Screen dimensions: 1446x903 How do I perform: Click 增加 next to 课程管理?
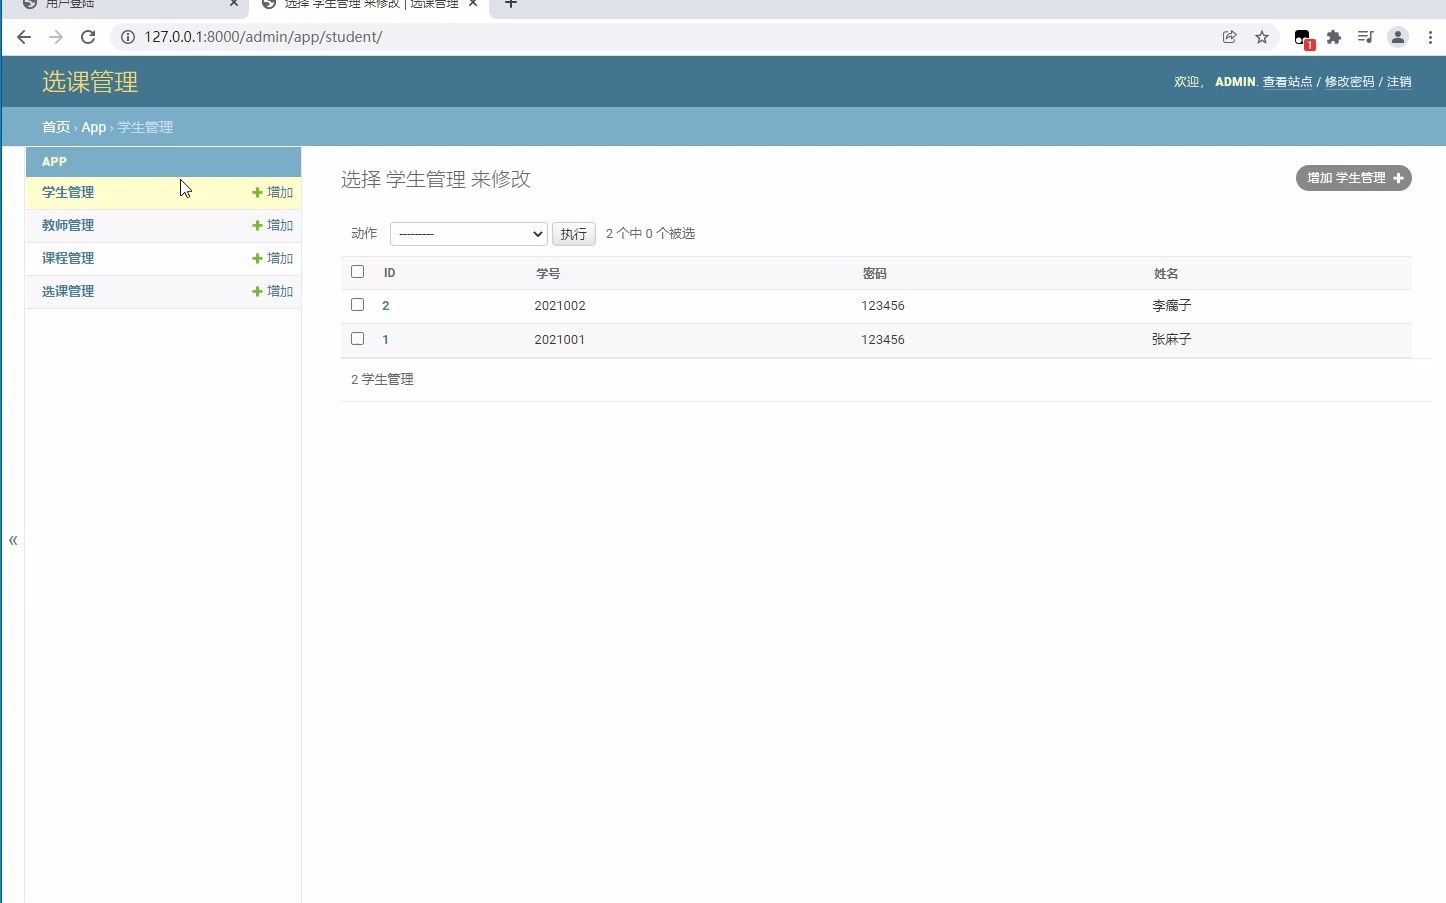pyautogui.click(x=272, y=258)
